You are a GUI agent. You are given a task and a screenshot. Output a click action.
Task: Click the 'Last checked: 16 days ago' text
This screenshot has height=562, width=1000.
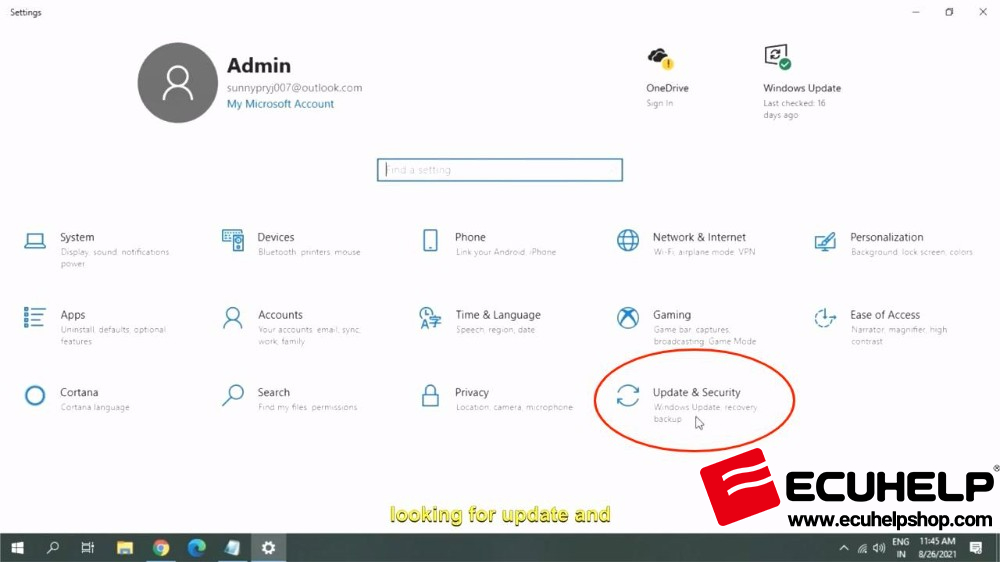pos(794,109)
